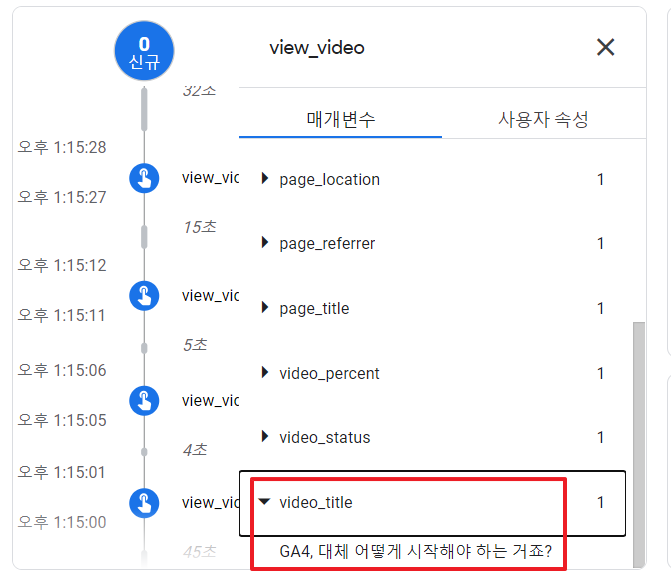Switch to the 사용자 속성 tab

[543, 119]
